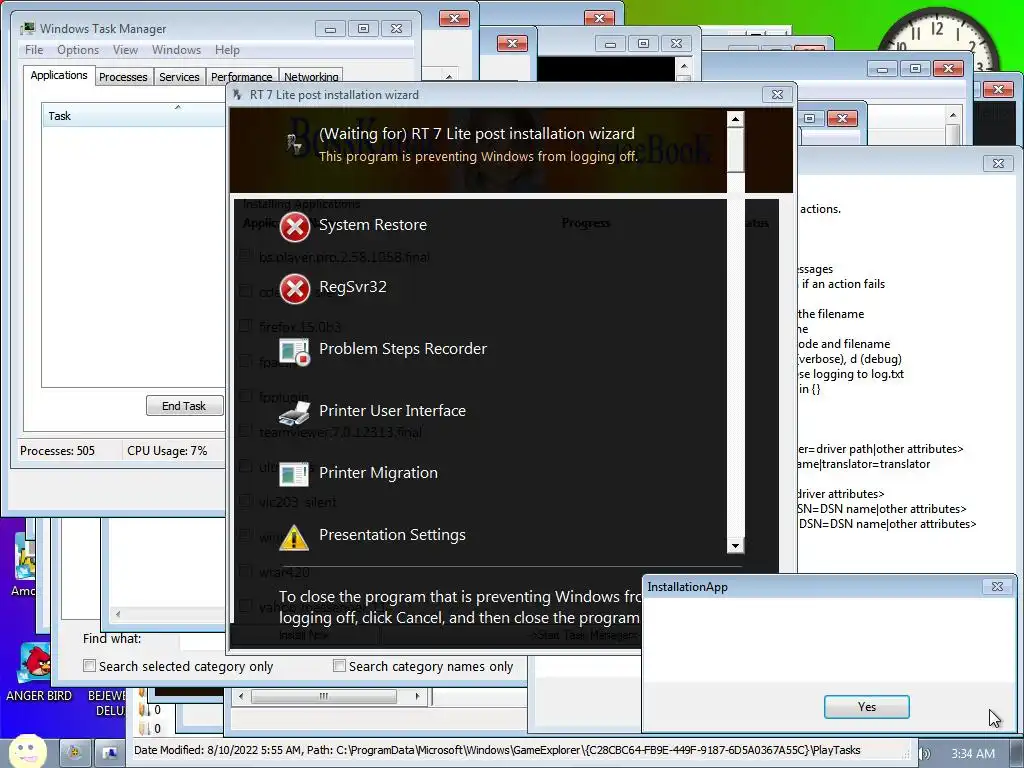Select the Problem Steps Recorder icon

[295, 351]
